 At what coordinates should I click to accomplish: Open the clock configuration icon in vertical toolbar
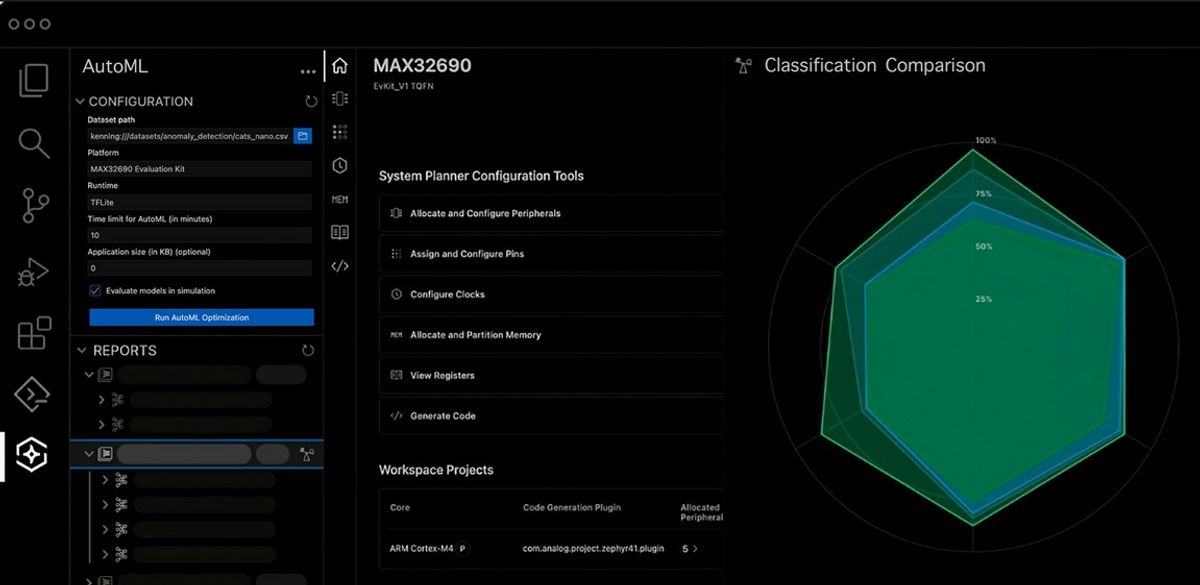point(340,165)
